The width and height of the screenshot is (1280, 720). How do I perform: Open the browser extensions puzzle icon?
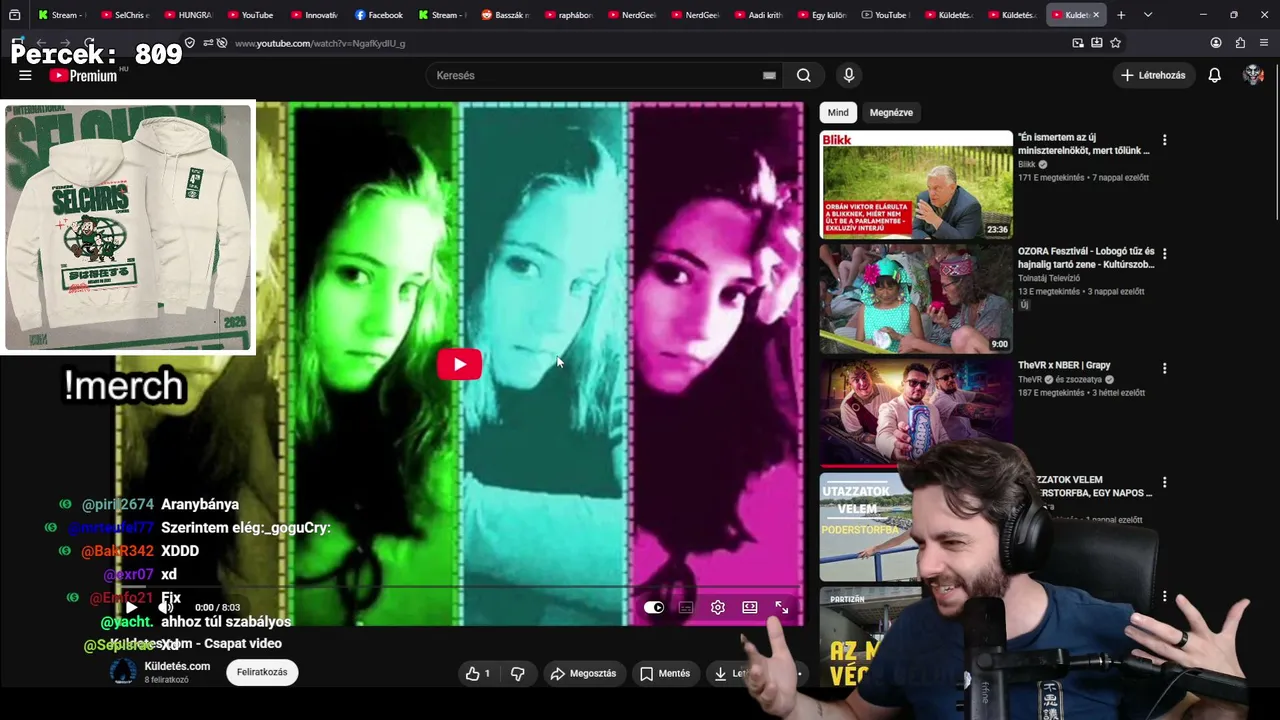[x=1240, y=43]
